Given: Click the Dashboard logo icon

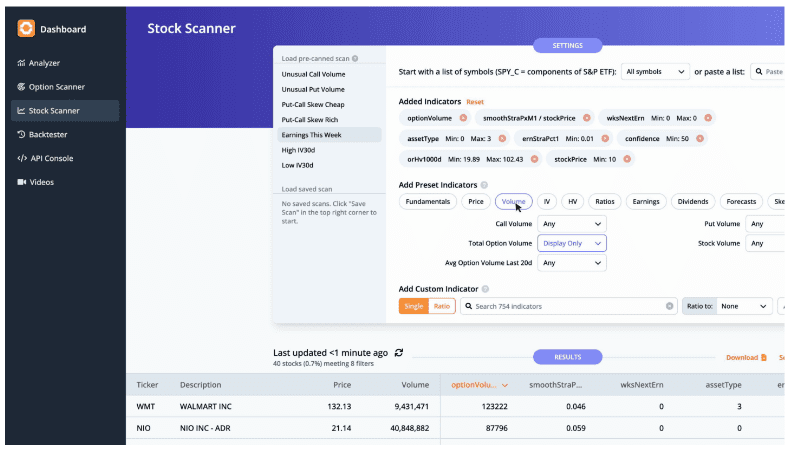Looking at the screenshot, I should click(26, 30).
